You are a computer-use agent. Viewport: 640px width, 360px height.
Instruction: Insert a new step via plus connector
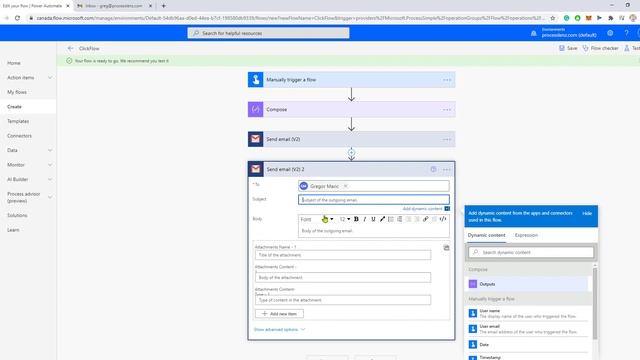[x=351, y=152]
